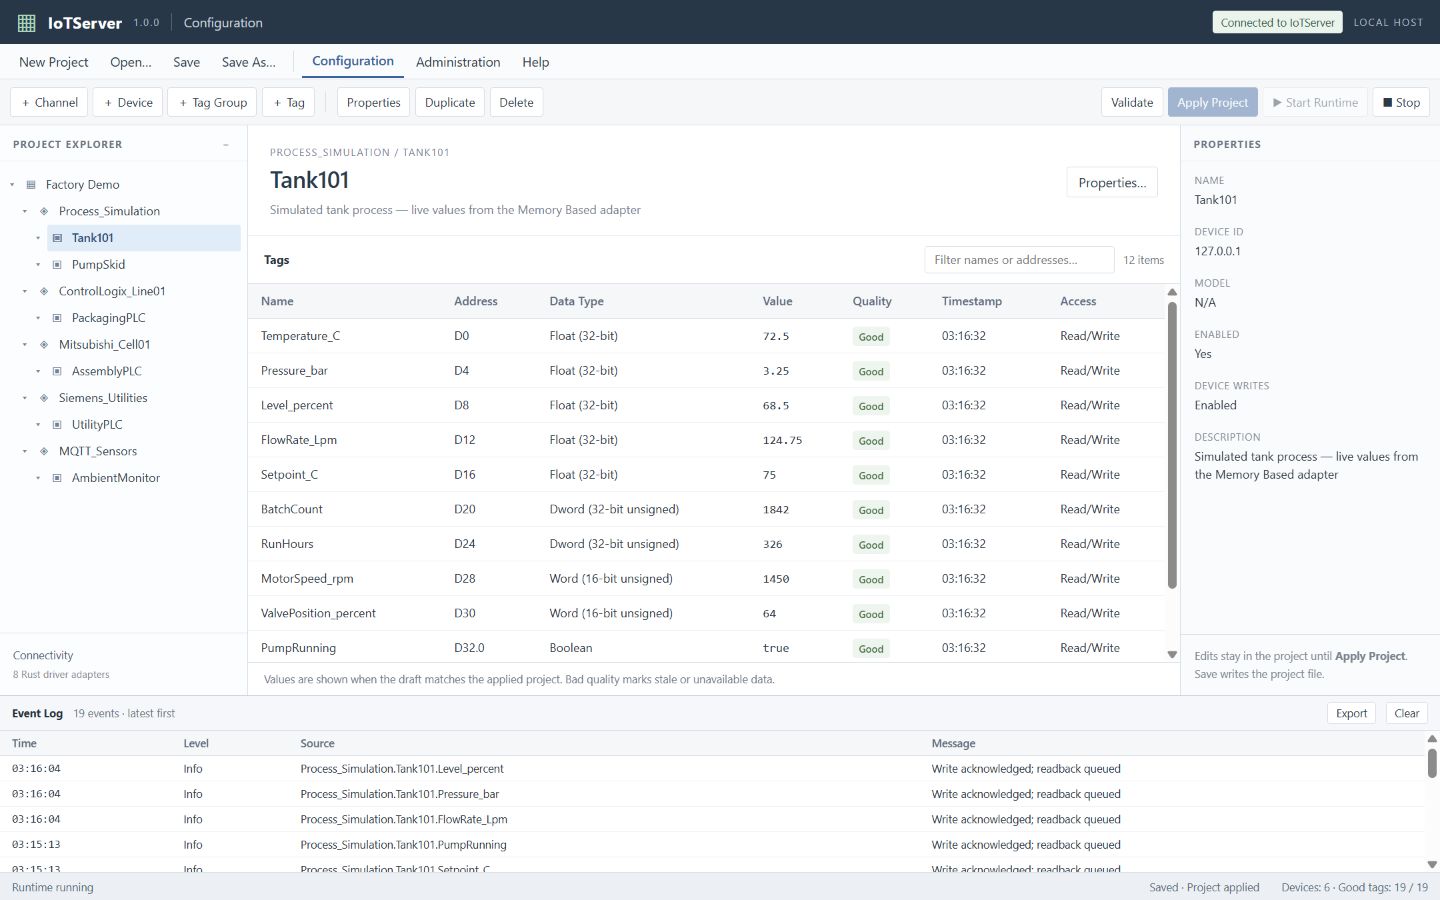Export the event log

click(1351, 713)
